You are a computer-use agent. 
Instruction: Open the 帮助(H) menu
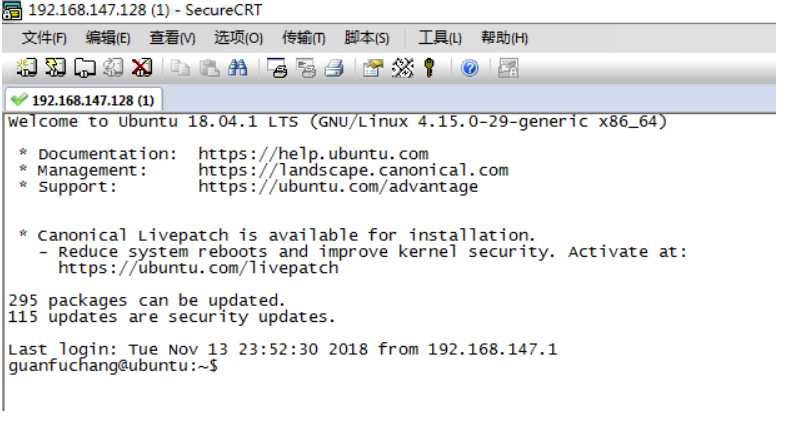pyautogui.click(x=505, y=38)
